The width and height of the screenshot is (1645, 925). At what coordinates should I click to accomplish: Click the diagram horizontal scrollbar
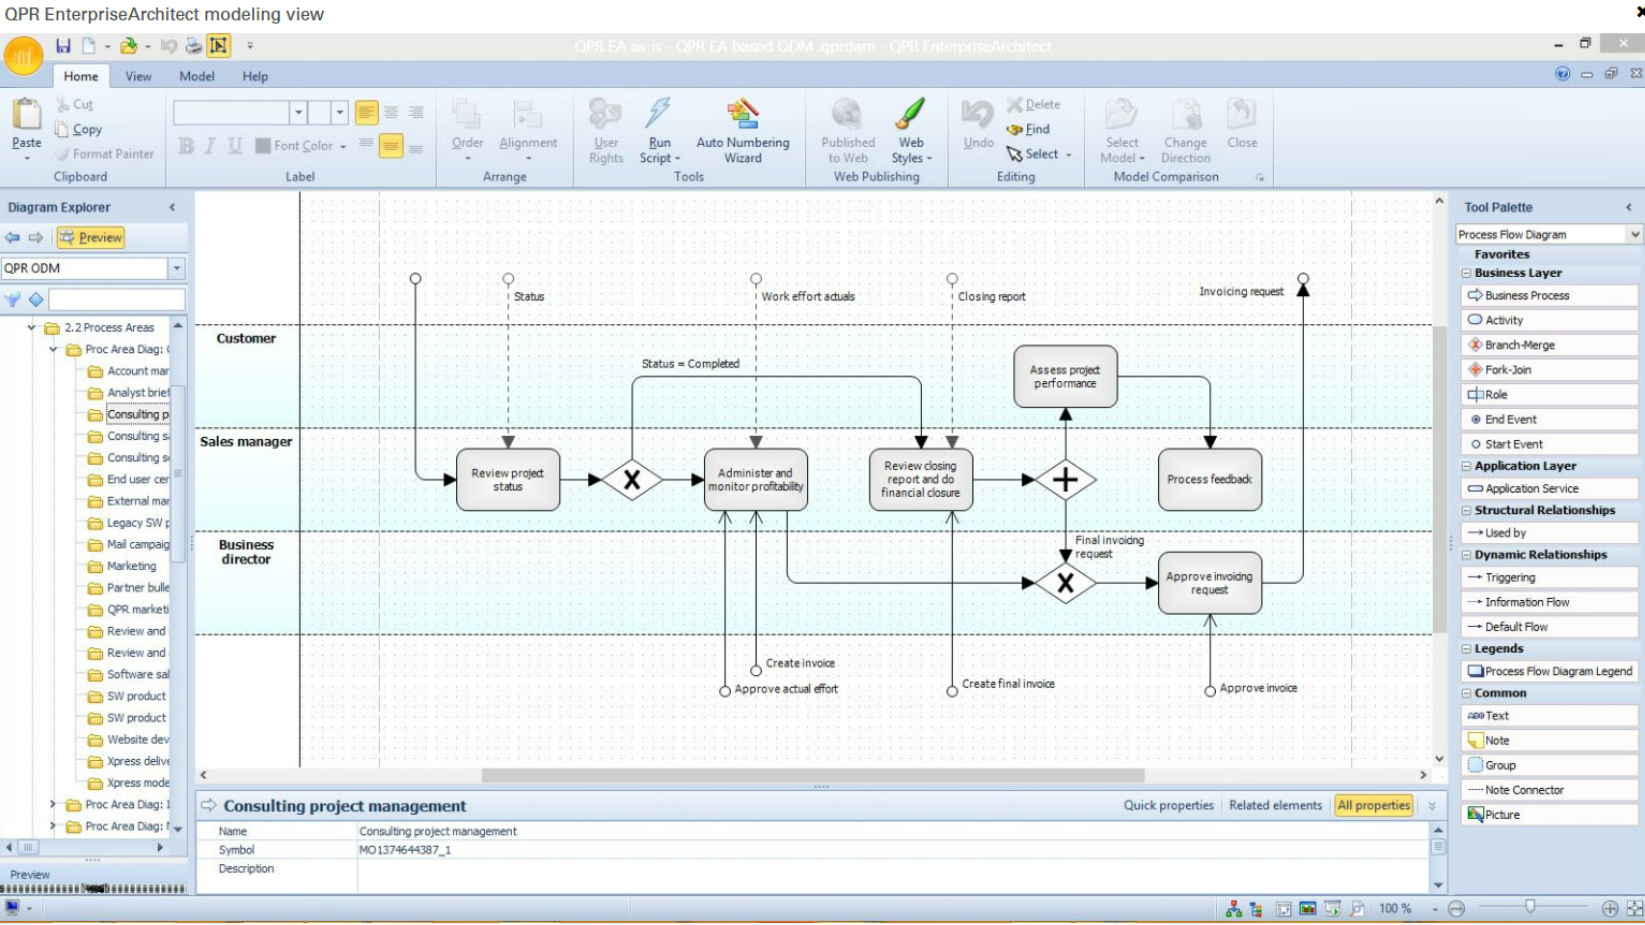coord(813,775)
